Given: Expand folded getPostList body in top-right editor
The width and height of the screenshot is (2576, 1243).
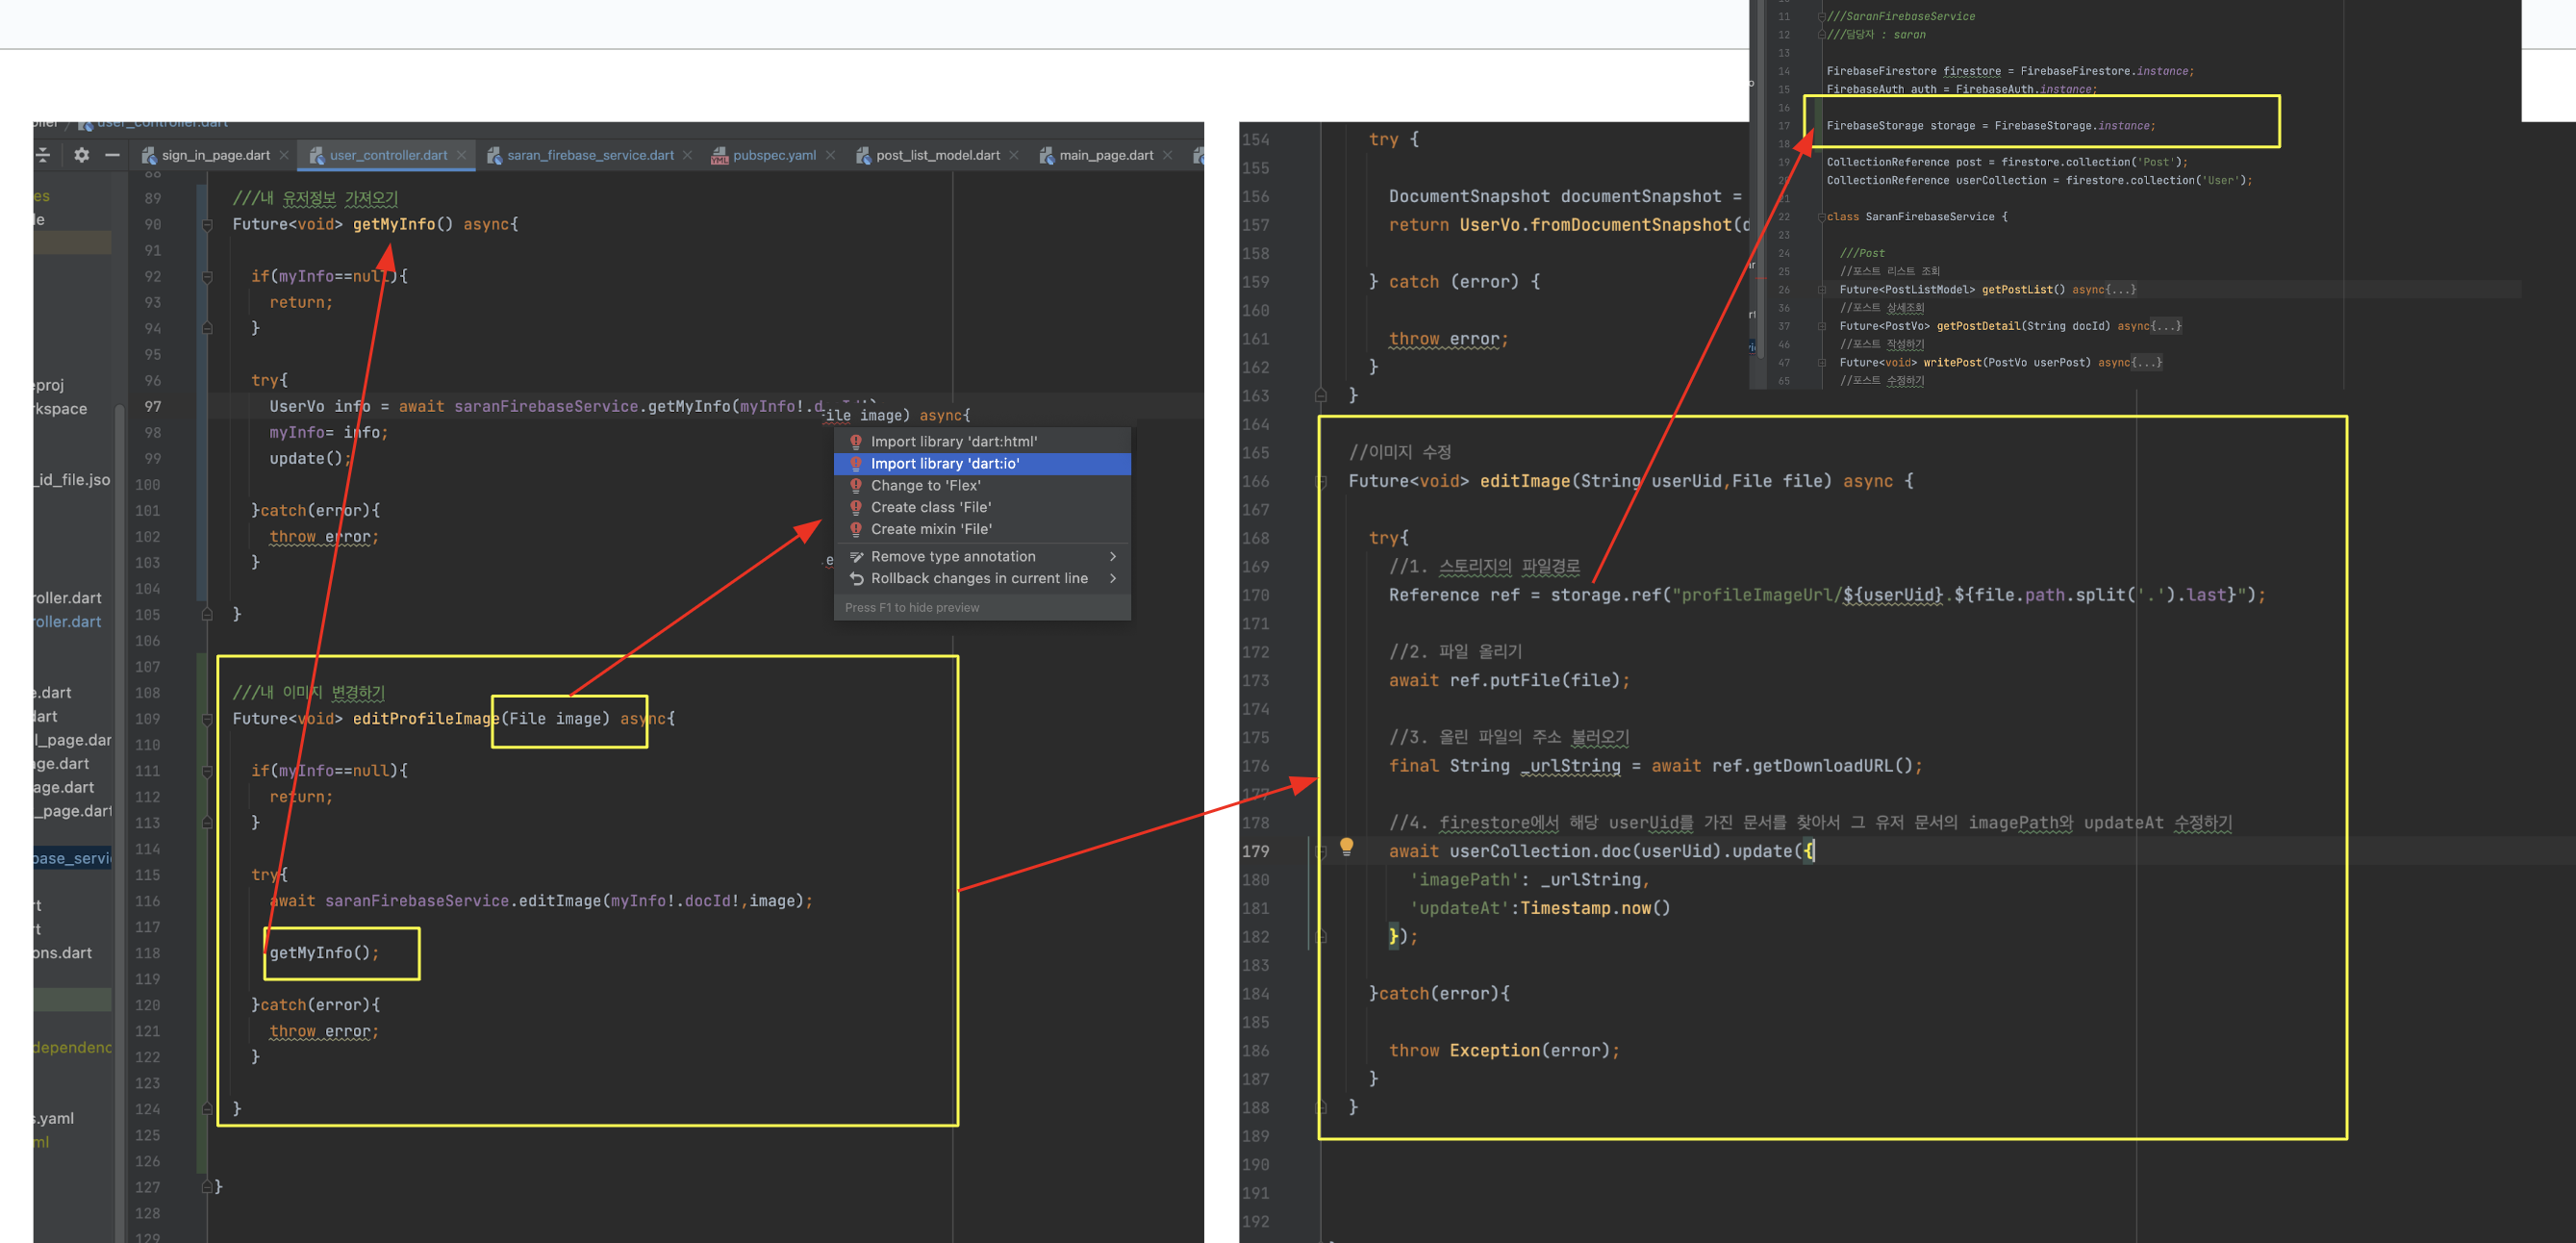Looking at the screenshot, I should (2119, 290).
